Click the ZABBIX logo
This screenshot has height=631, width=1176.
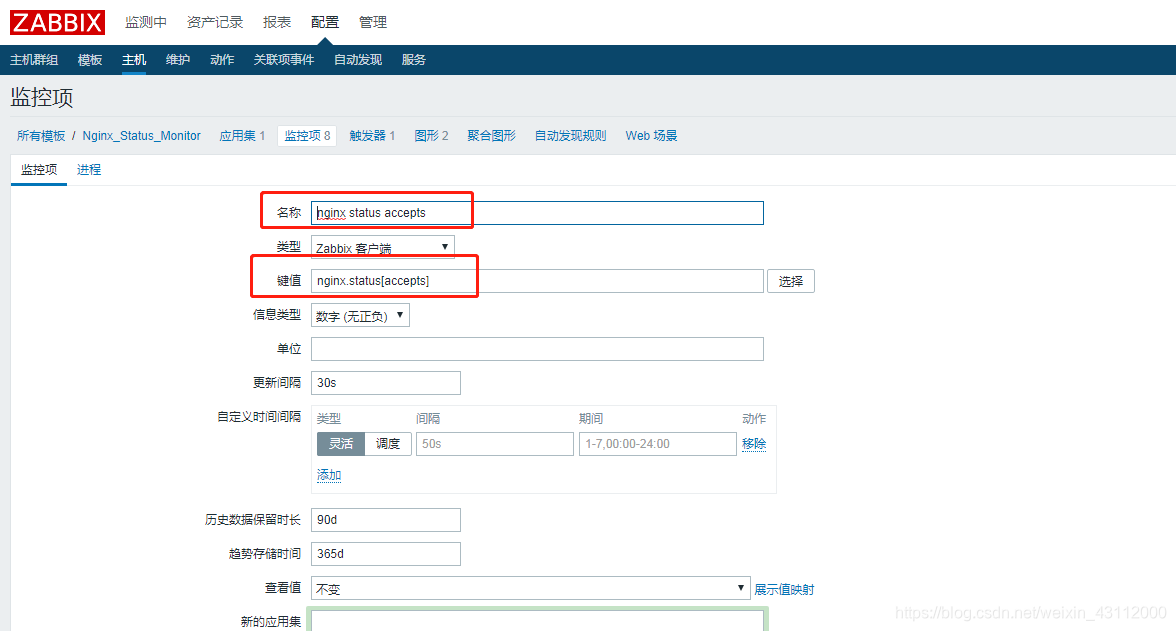[57, 23]
